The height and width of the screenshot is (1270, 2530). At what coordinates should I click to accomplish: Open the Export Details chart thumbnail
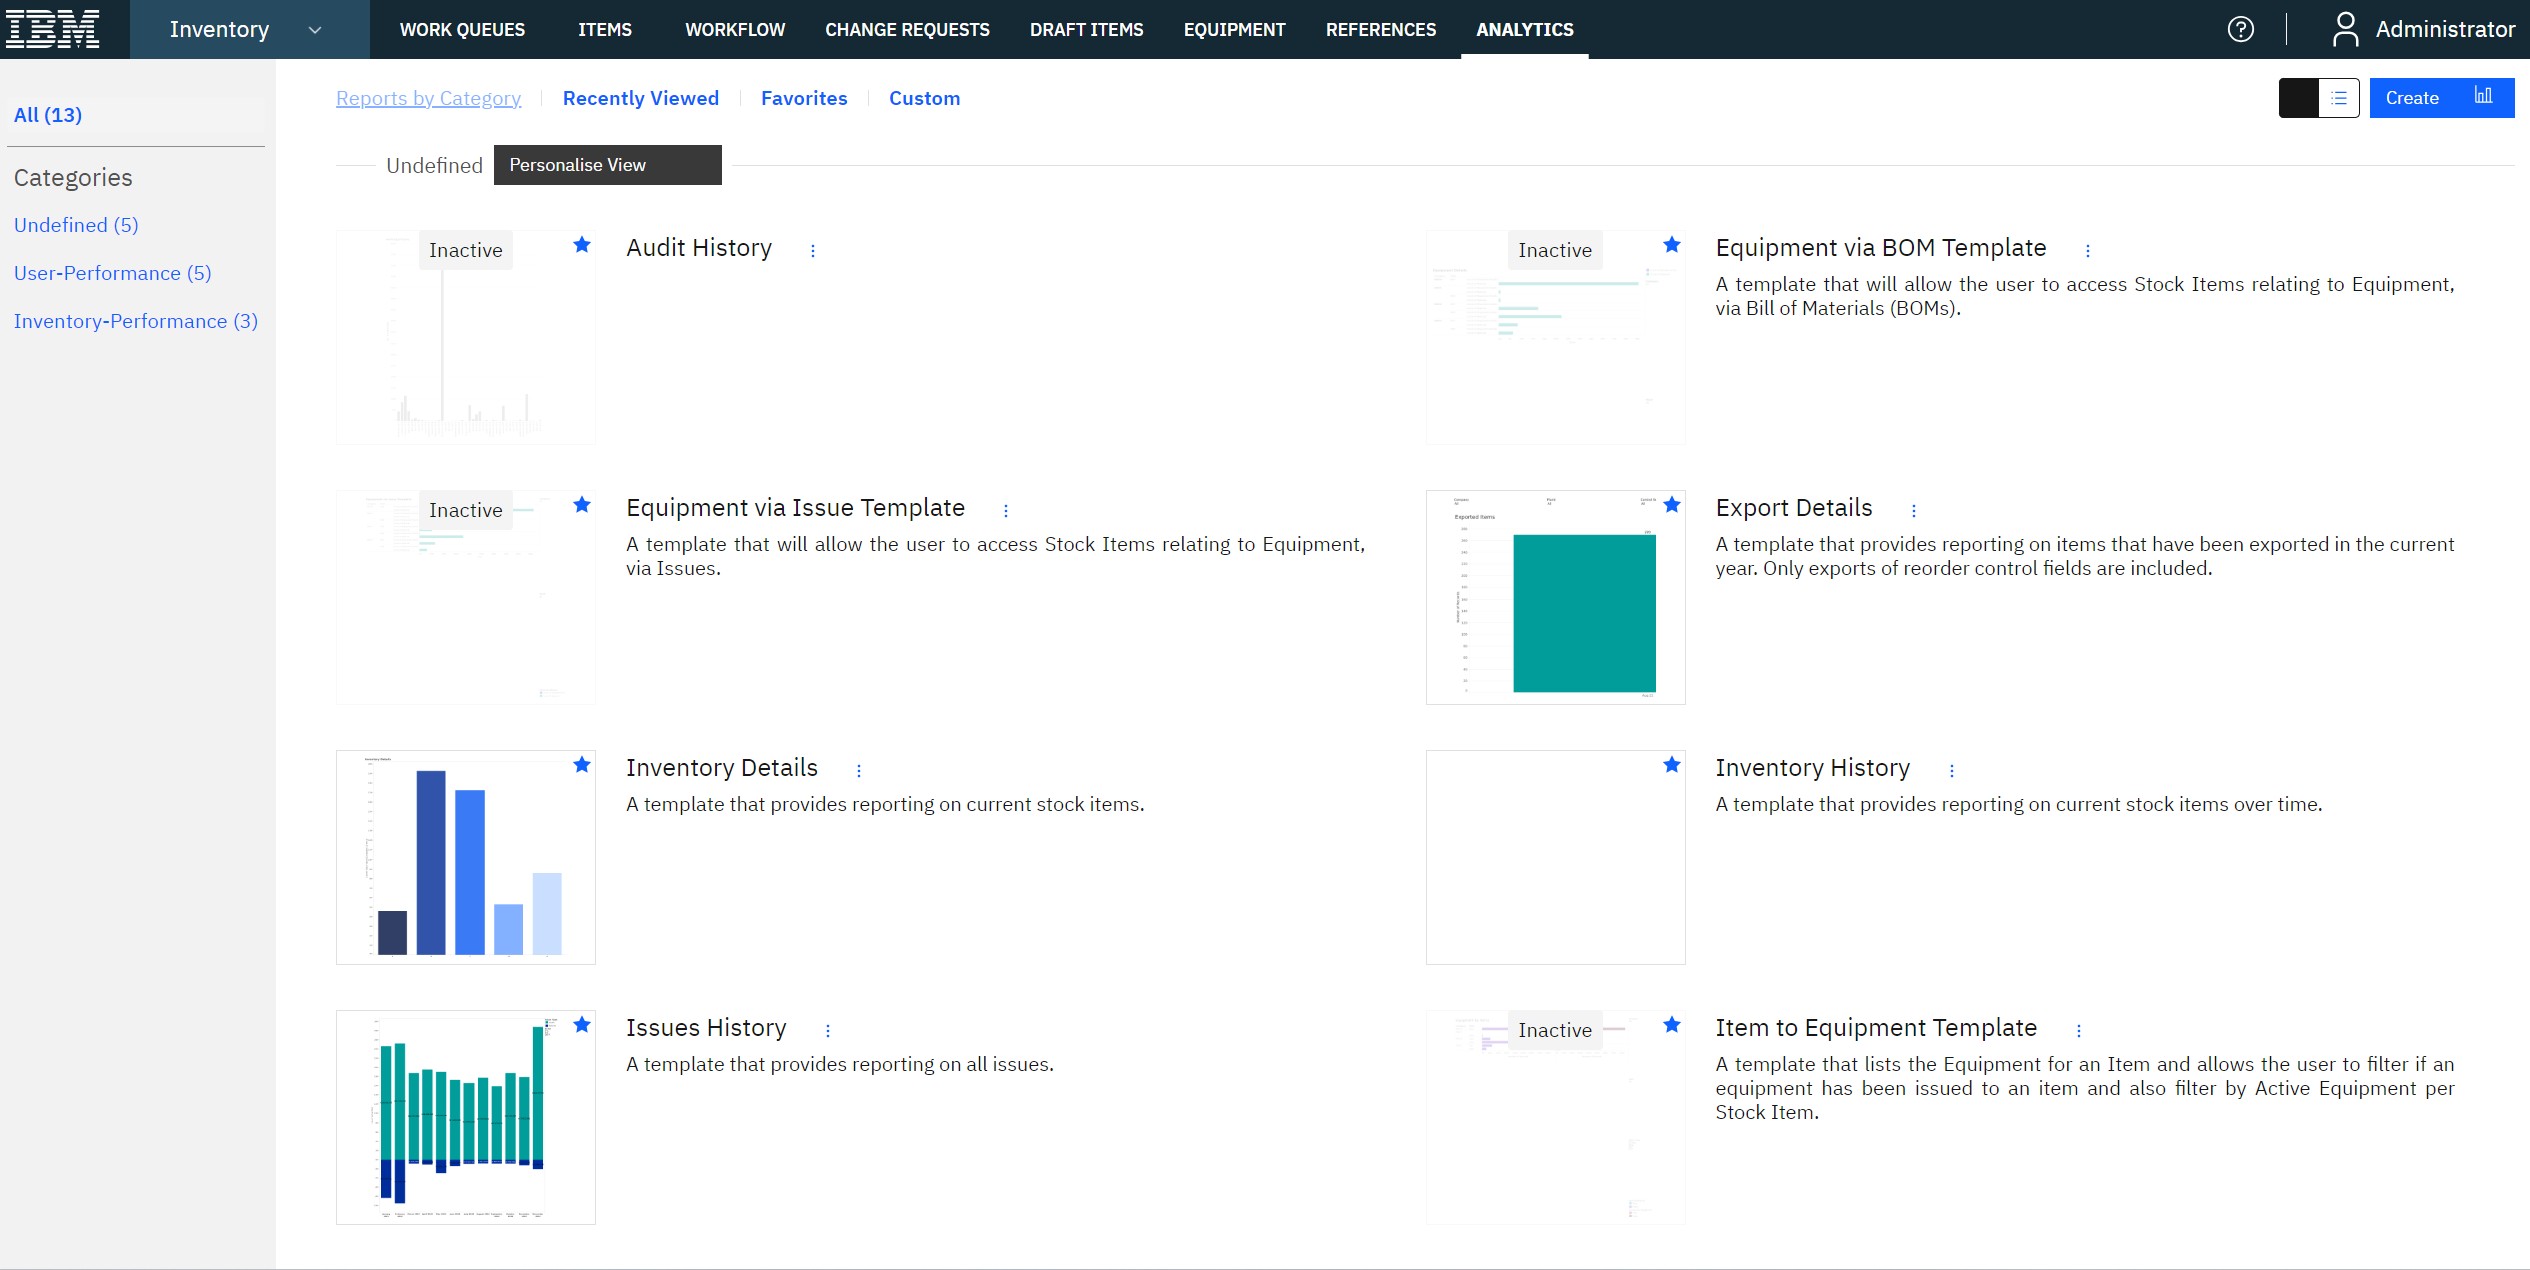tap(1555, 597)
